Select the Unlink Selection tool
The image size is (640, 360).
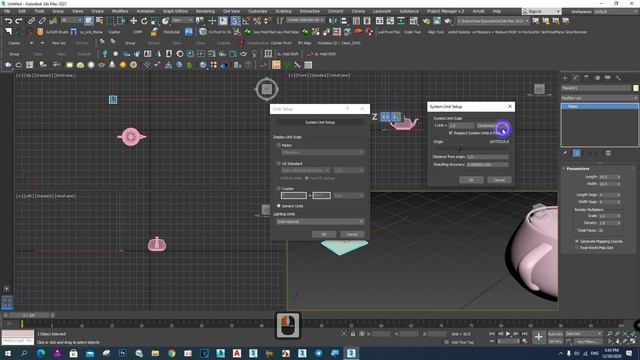tap(42, 21)
